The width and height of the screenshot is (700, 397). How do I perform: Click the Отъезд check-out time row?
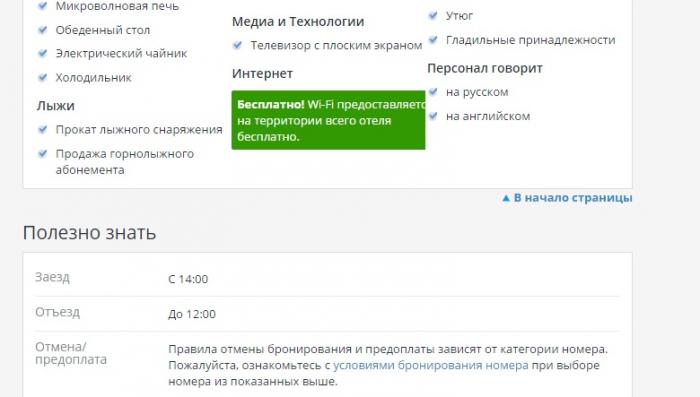(x=328, y=314)
